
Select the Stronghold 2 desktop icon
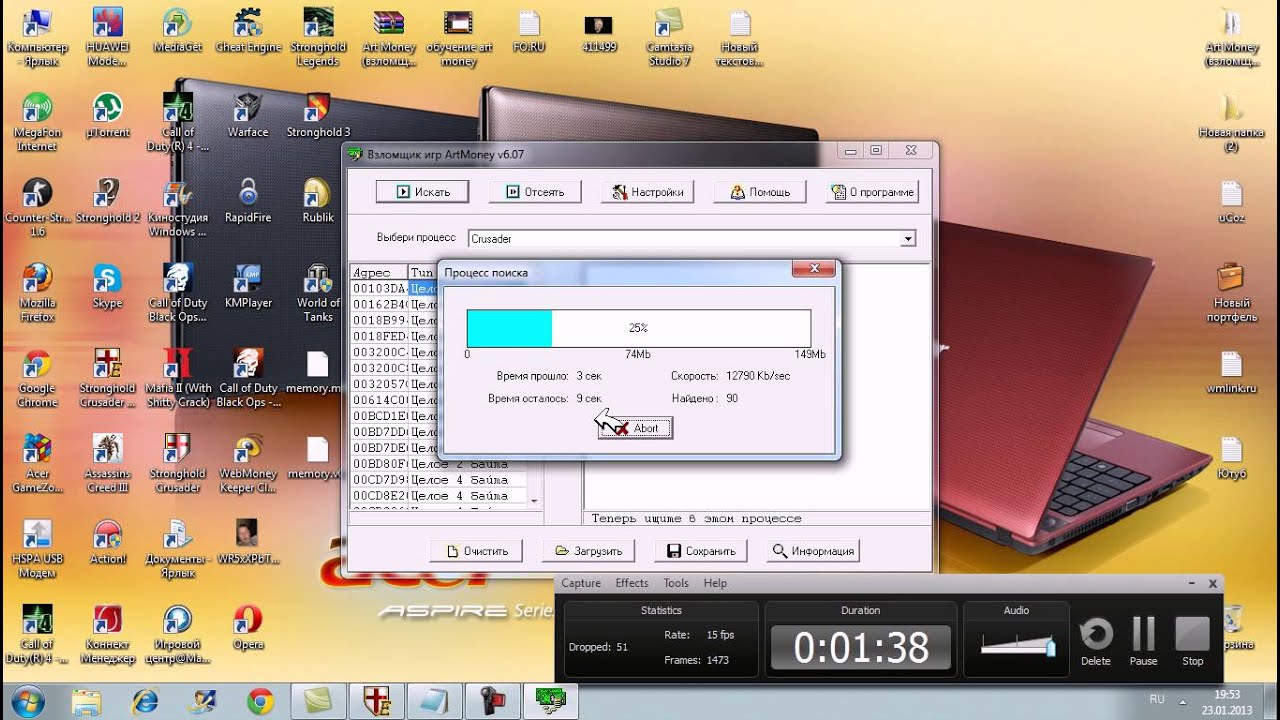[x=108, y=202]
